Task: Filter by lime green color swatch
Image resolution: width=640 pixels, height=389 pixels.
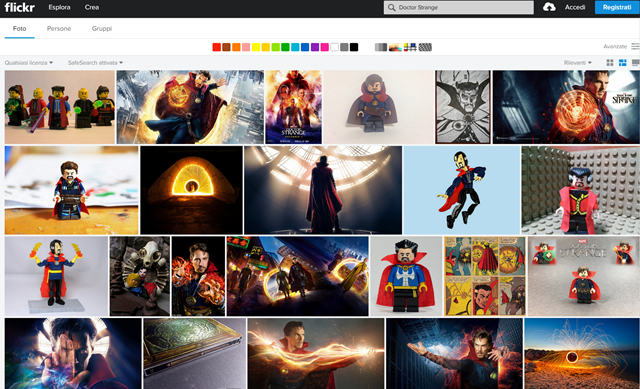Action: point(276,47)
